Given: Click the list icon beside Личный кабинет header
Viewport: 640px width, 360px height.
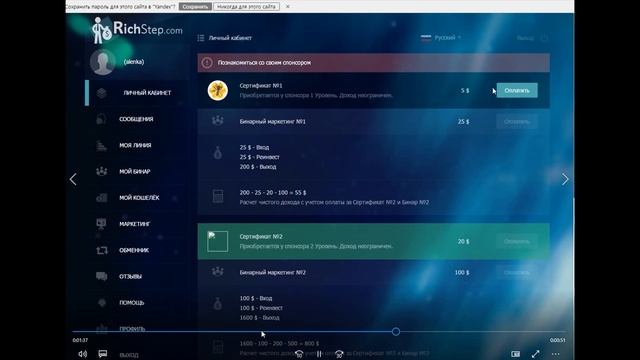Looking at the screenshot, I should click(200, 38).
